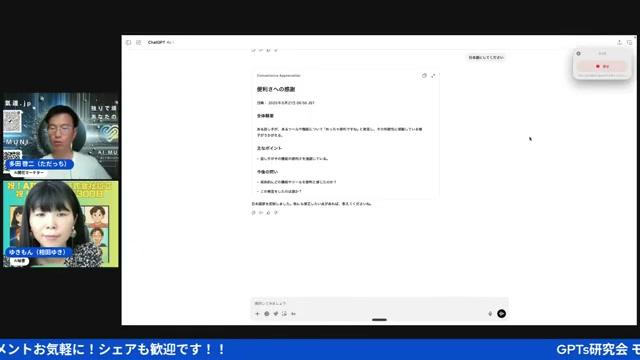The width and height of the screenshot is (640, 360).
Task: Click the "全体概要" section heading
Action: tap(265, 116)
